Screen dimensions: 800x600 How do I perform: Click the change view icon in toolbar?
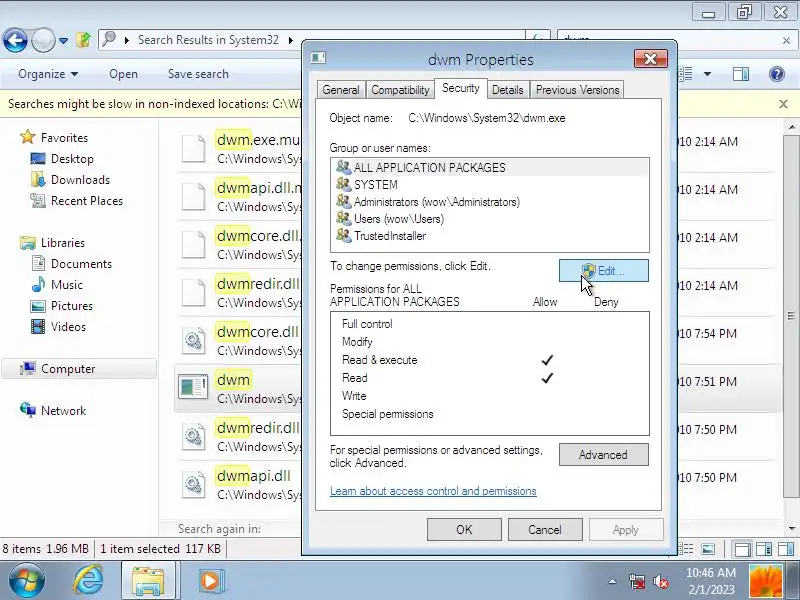[x=686, y=74]
